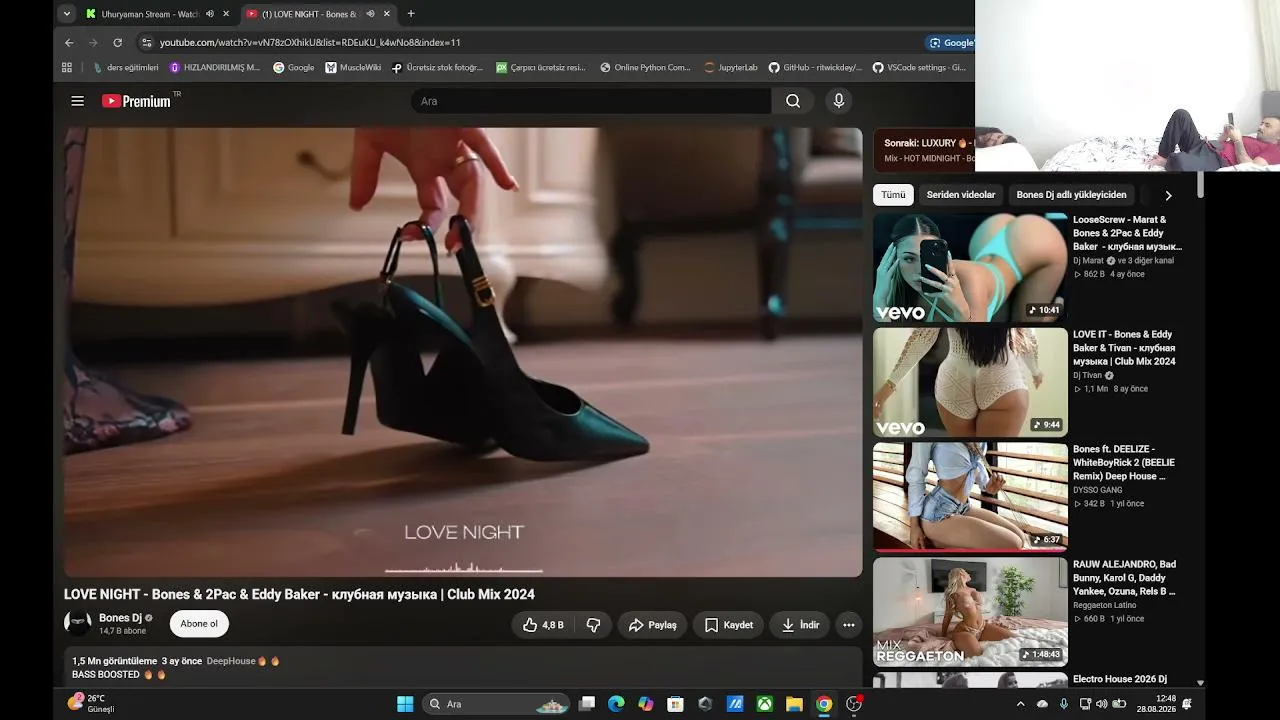
Task: Open the GitHub ritwickdey bookmark
Action: [x=815, y=68]
